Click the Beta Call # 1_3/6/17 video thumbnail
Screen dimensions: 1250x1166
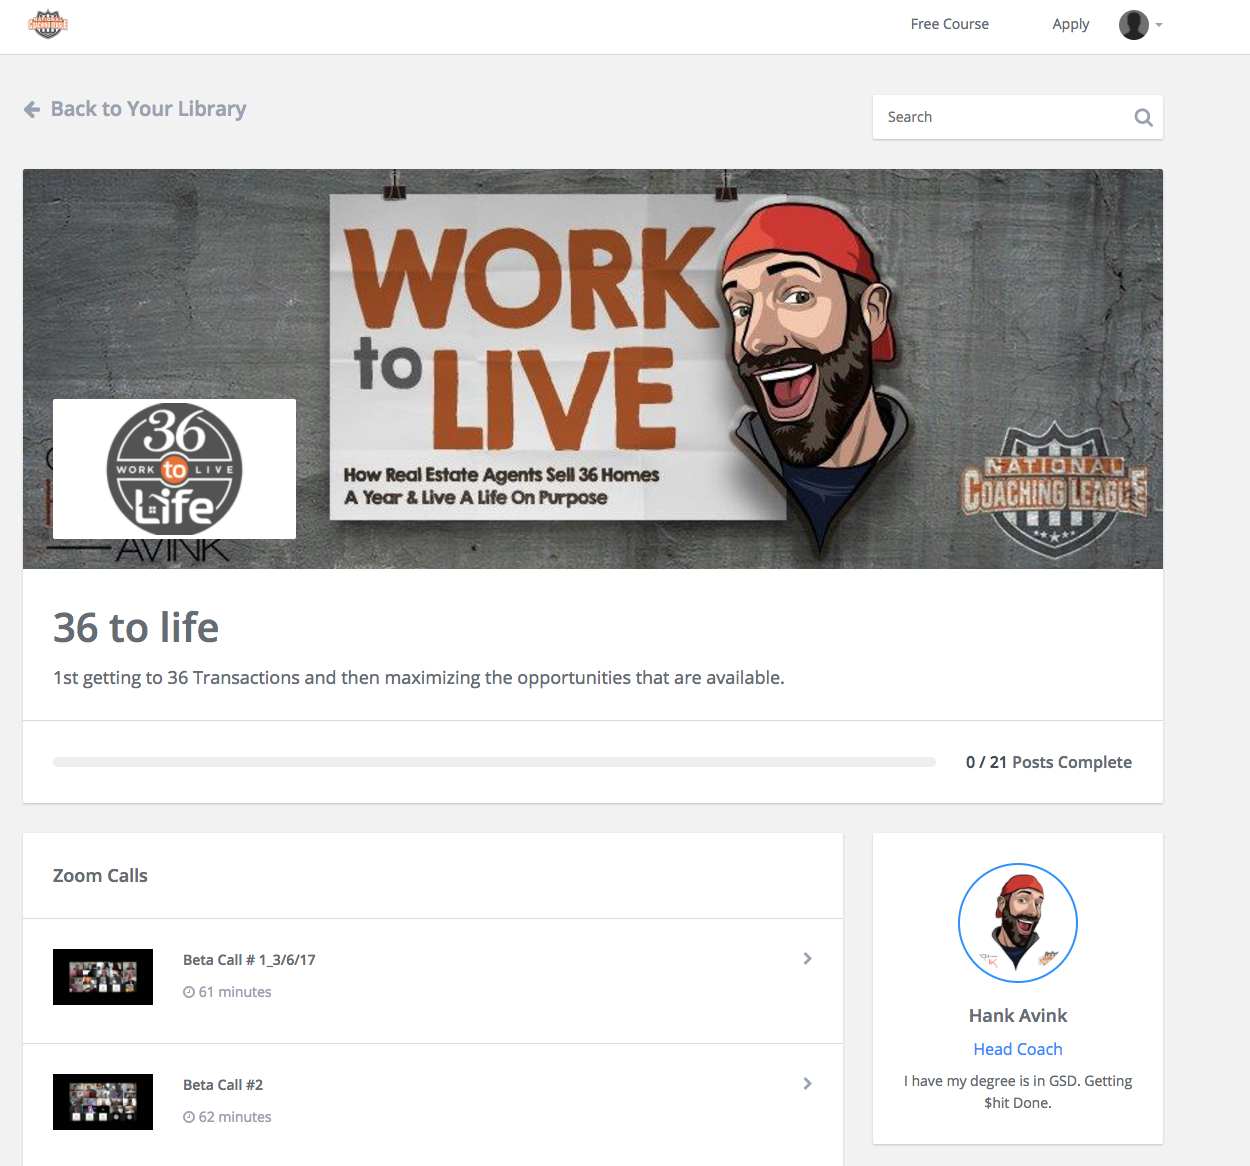click(x=103, y=977)
